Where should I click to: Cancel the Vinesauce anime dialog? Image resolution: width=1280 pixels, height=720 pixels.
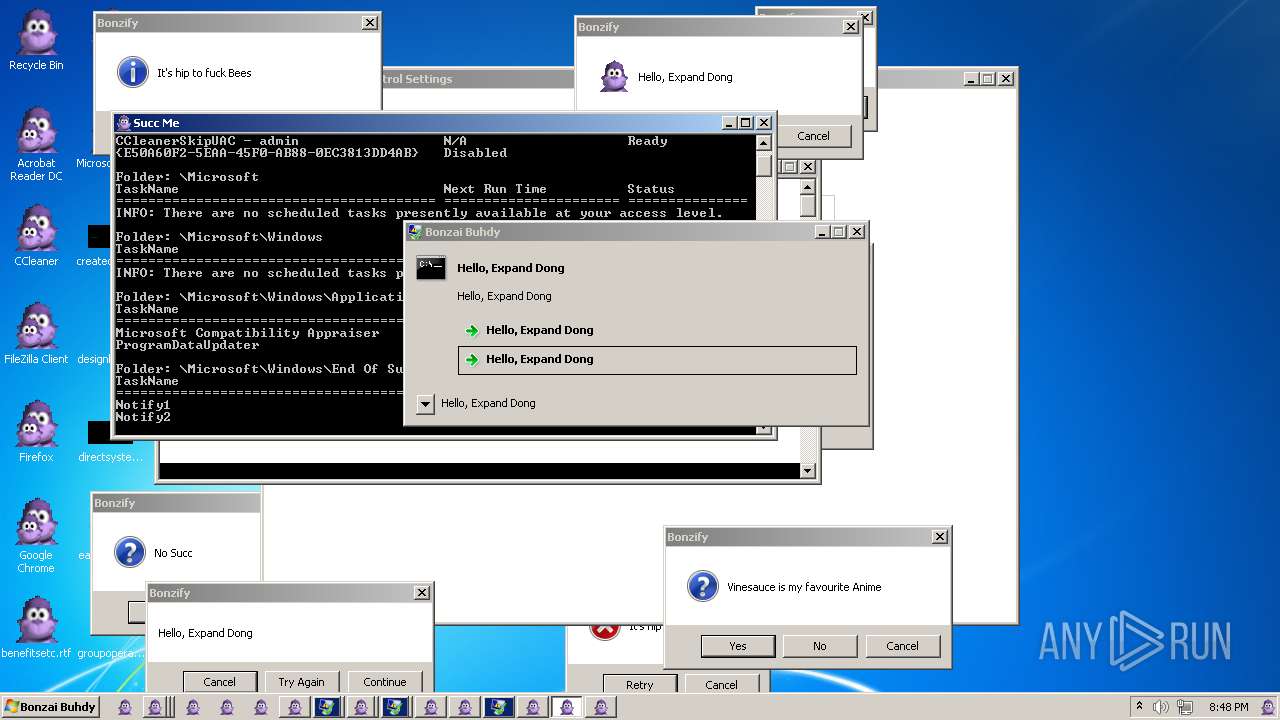click(x=902, y=646)
